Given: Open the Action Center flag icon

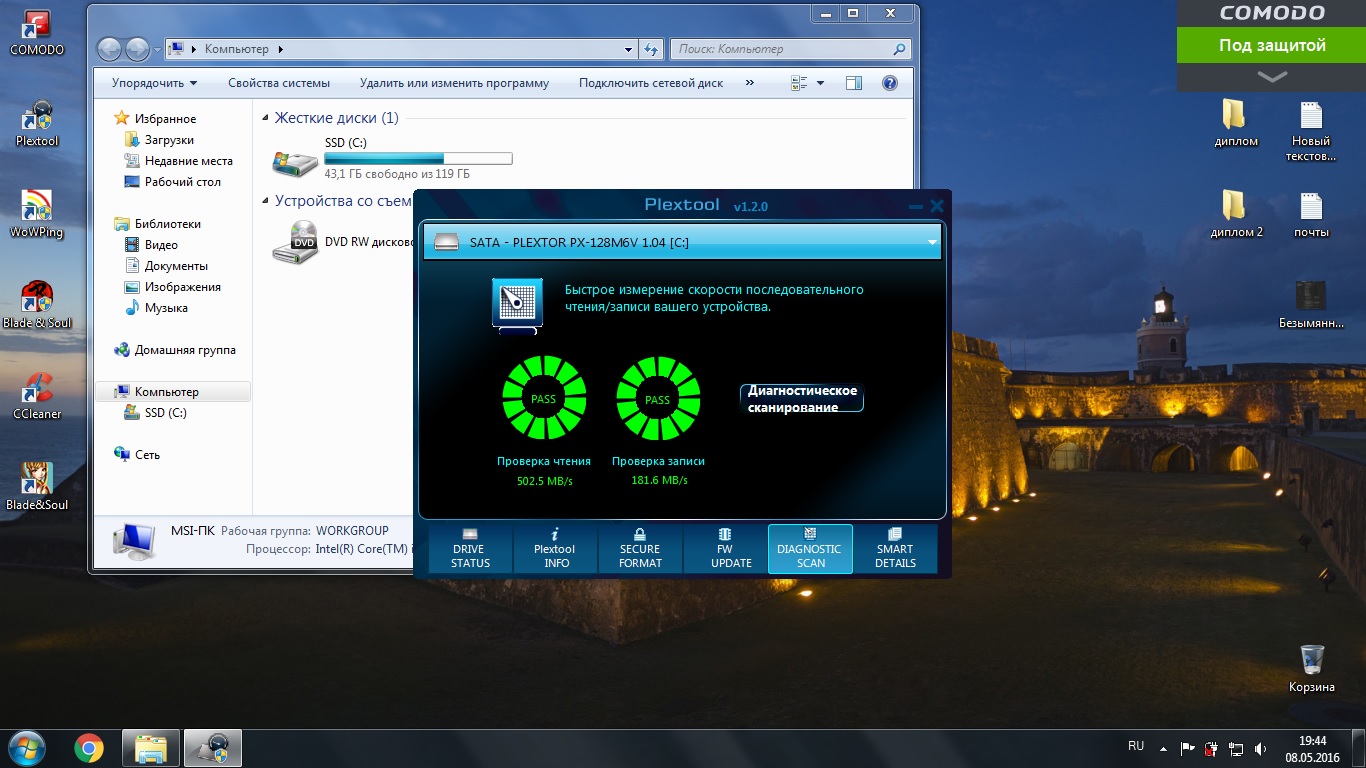Looking at the screenshot, I should point(1188,748).
